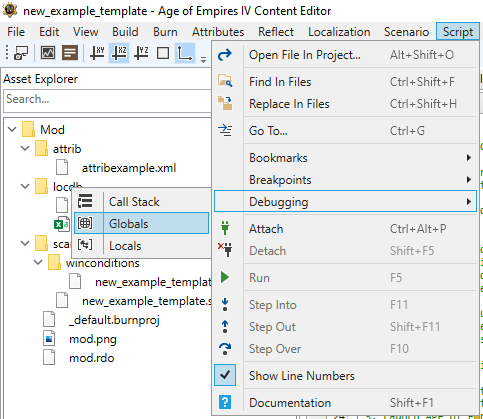Click the Step Over curved arrow icon
Image resolution: width=483 pixels, height=419 pixels.
click(225, 349)
